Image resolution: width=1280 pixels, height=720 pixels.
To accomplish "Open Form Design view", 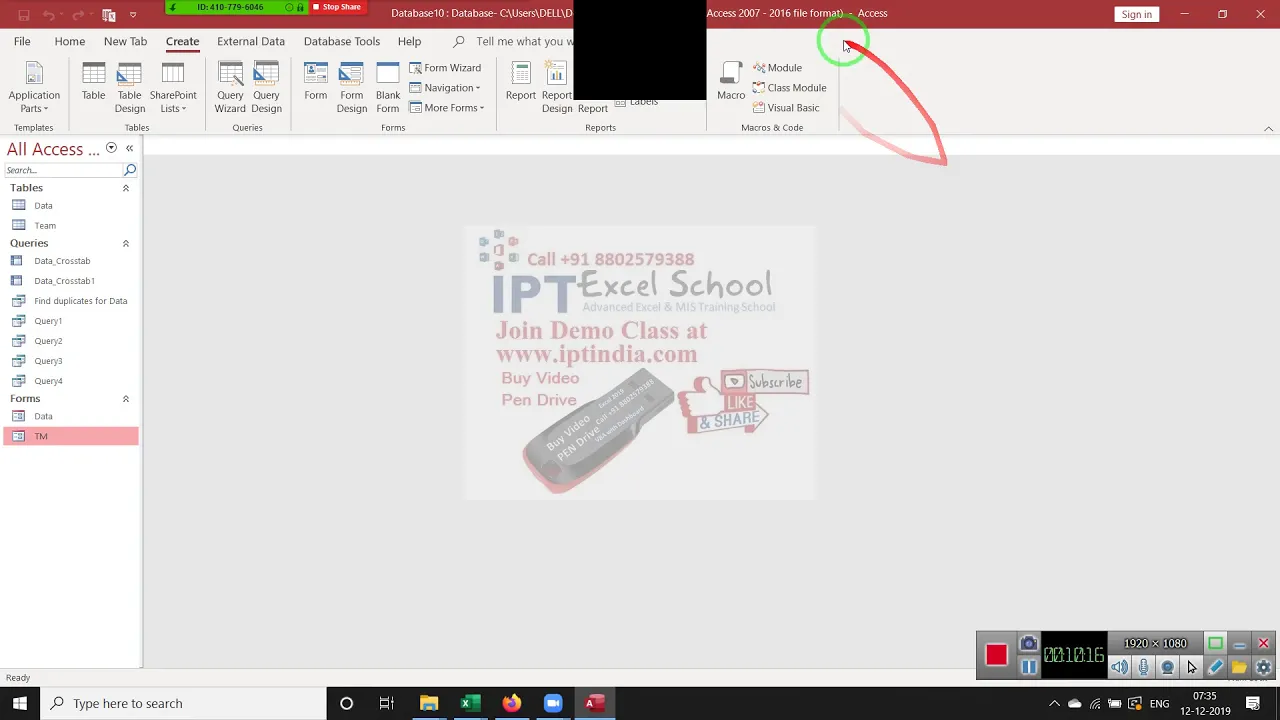I will [351, 88].
